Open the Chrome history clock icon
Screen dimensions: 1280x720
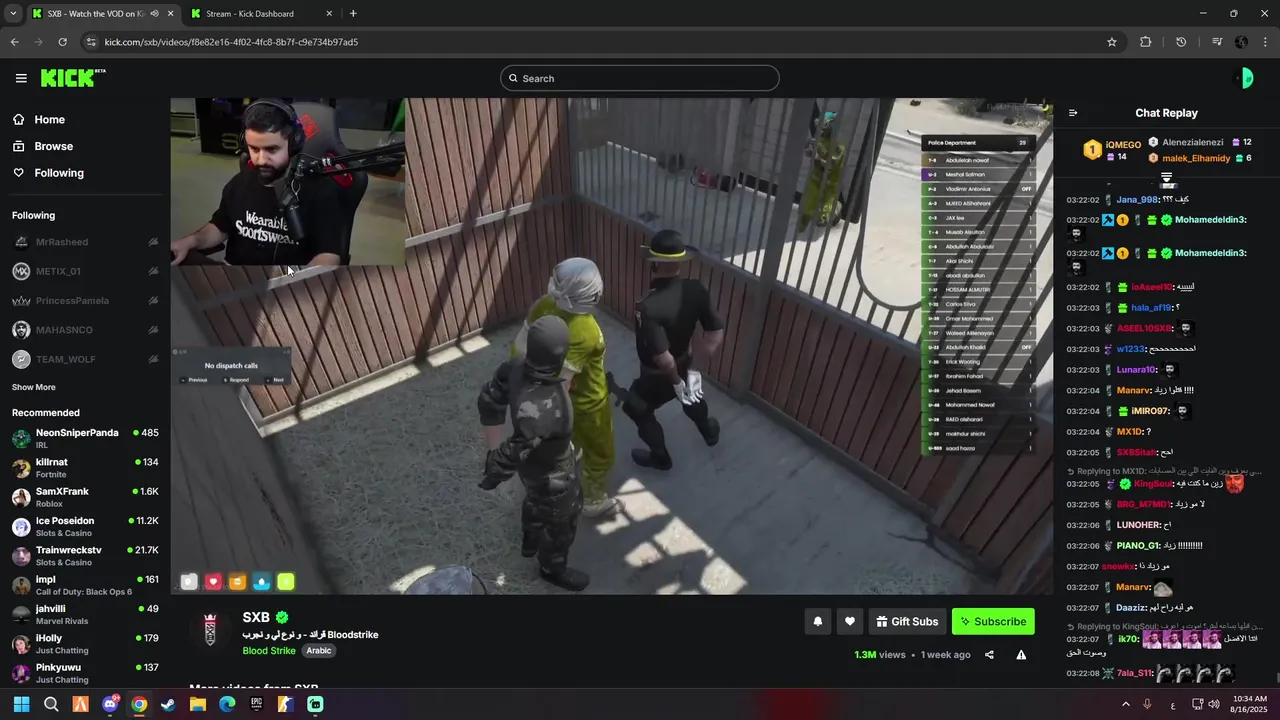[1181, 42]
